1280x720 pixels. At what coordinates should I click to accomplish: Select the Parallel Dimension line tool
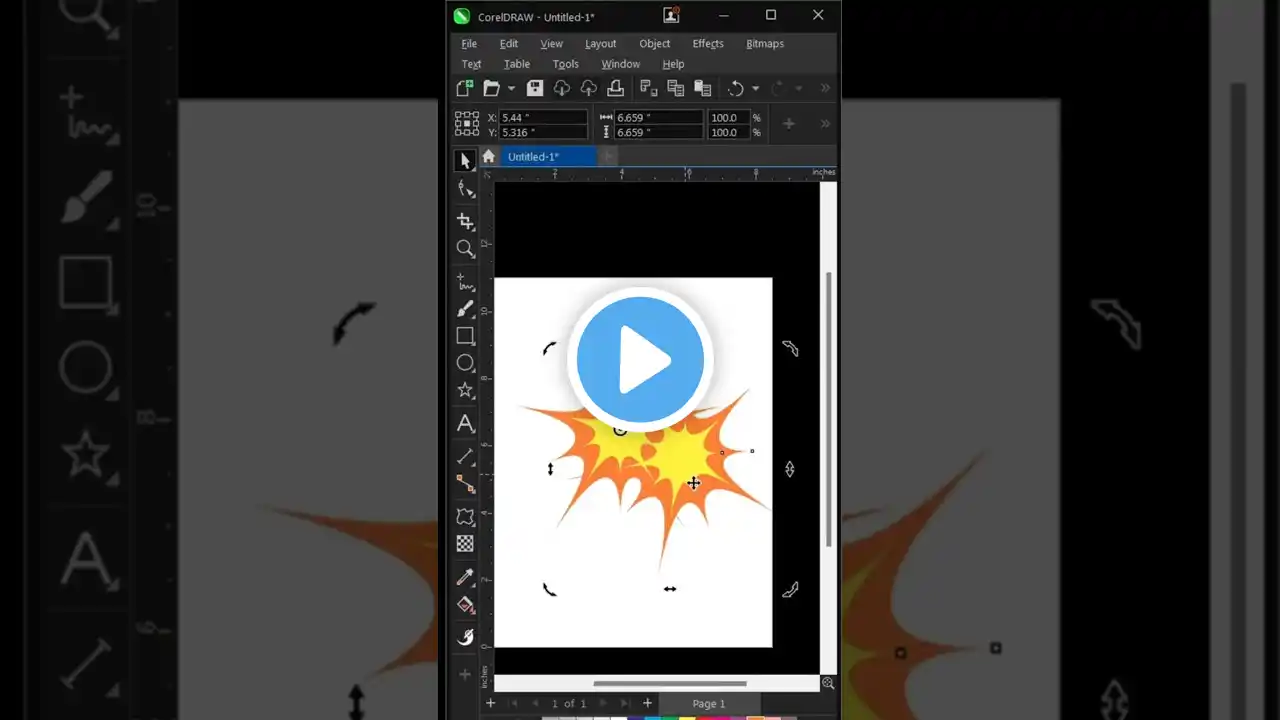465,456
